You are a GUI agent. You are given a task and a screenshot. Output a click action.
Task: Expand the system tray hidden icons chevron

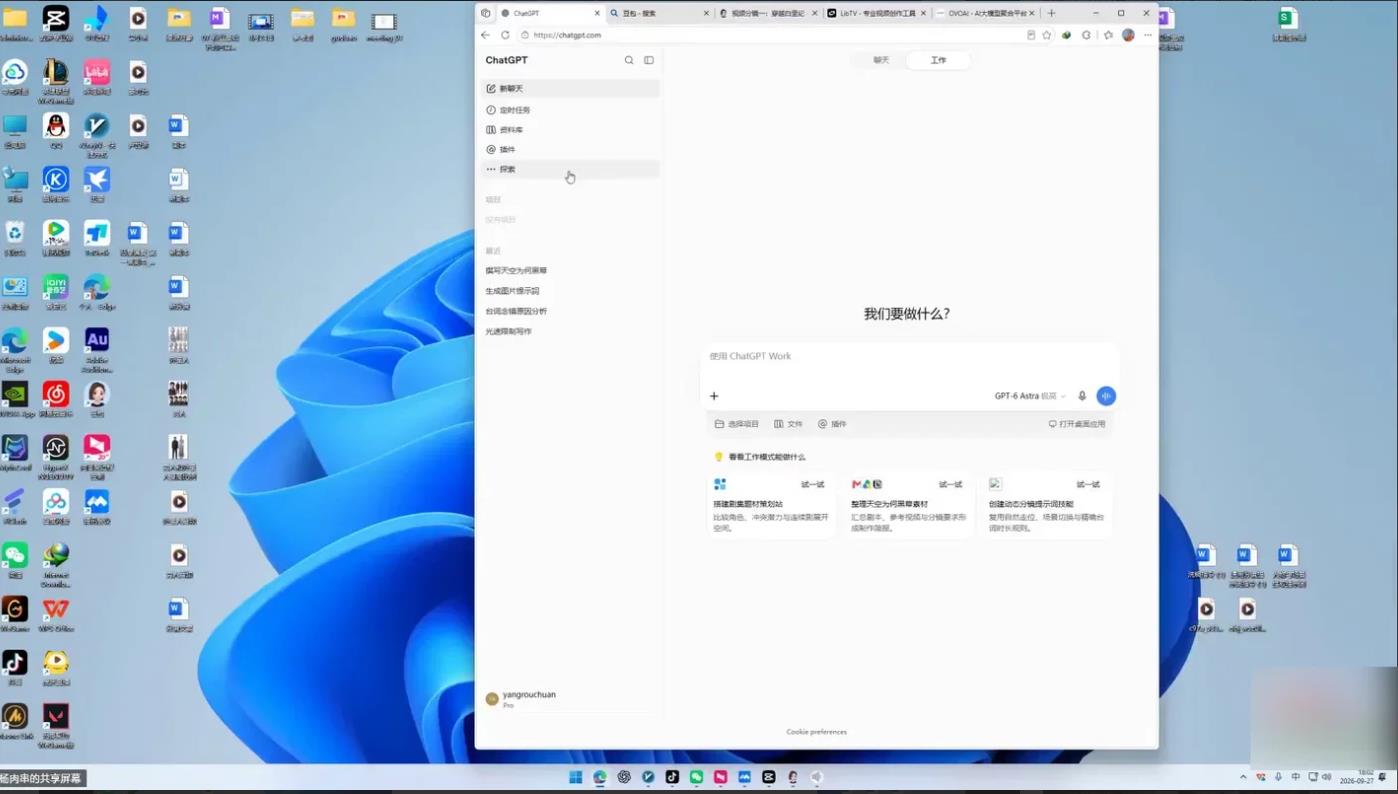coord(1243,777)
